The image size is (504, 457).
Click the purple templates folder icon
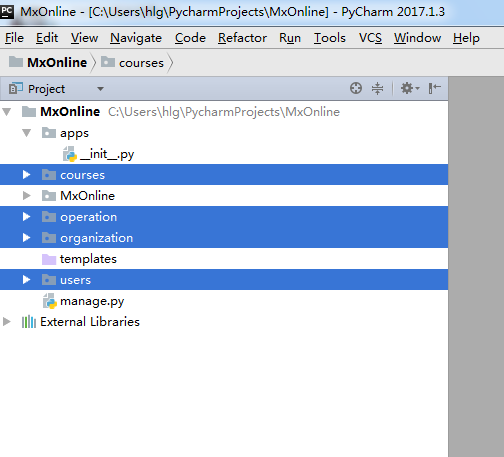pyautogui.click(x=49, y=259)
